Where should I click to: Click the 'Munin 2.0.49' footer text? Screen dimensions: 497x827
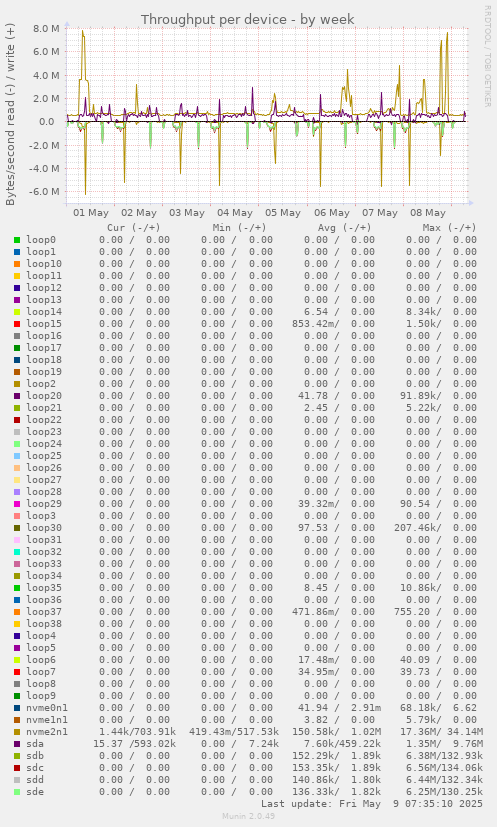tap(248, 816)
